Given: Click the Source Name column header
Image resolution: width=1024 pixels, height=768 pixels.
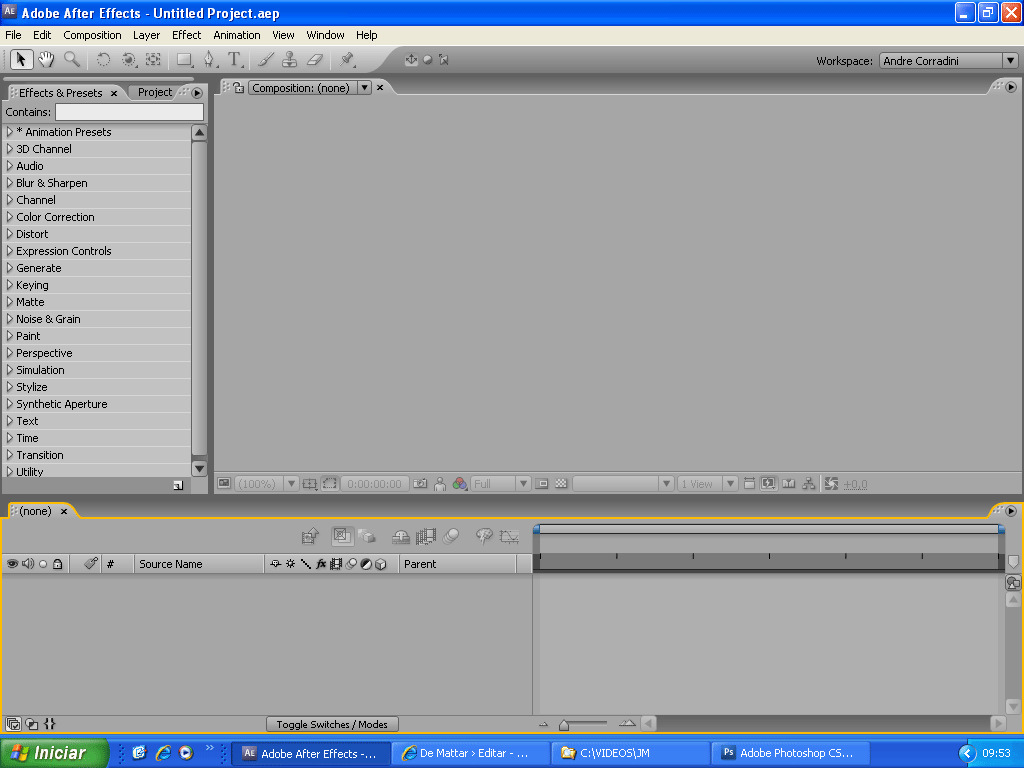Looking at the screenshot, I should click(x=199, y=564).
